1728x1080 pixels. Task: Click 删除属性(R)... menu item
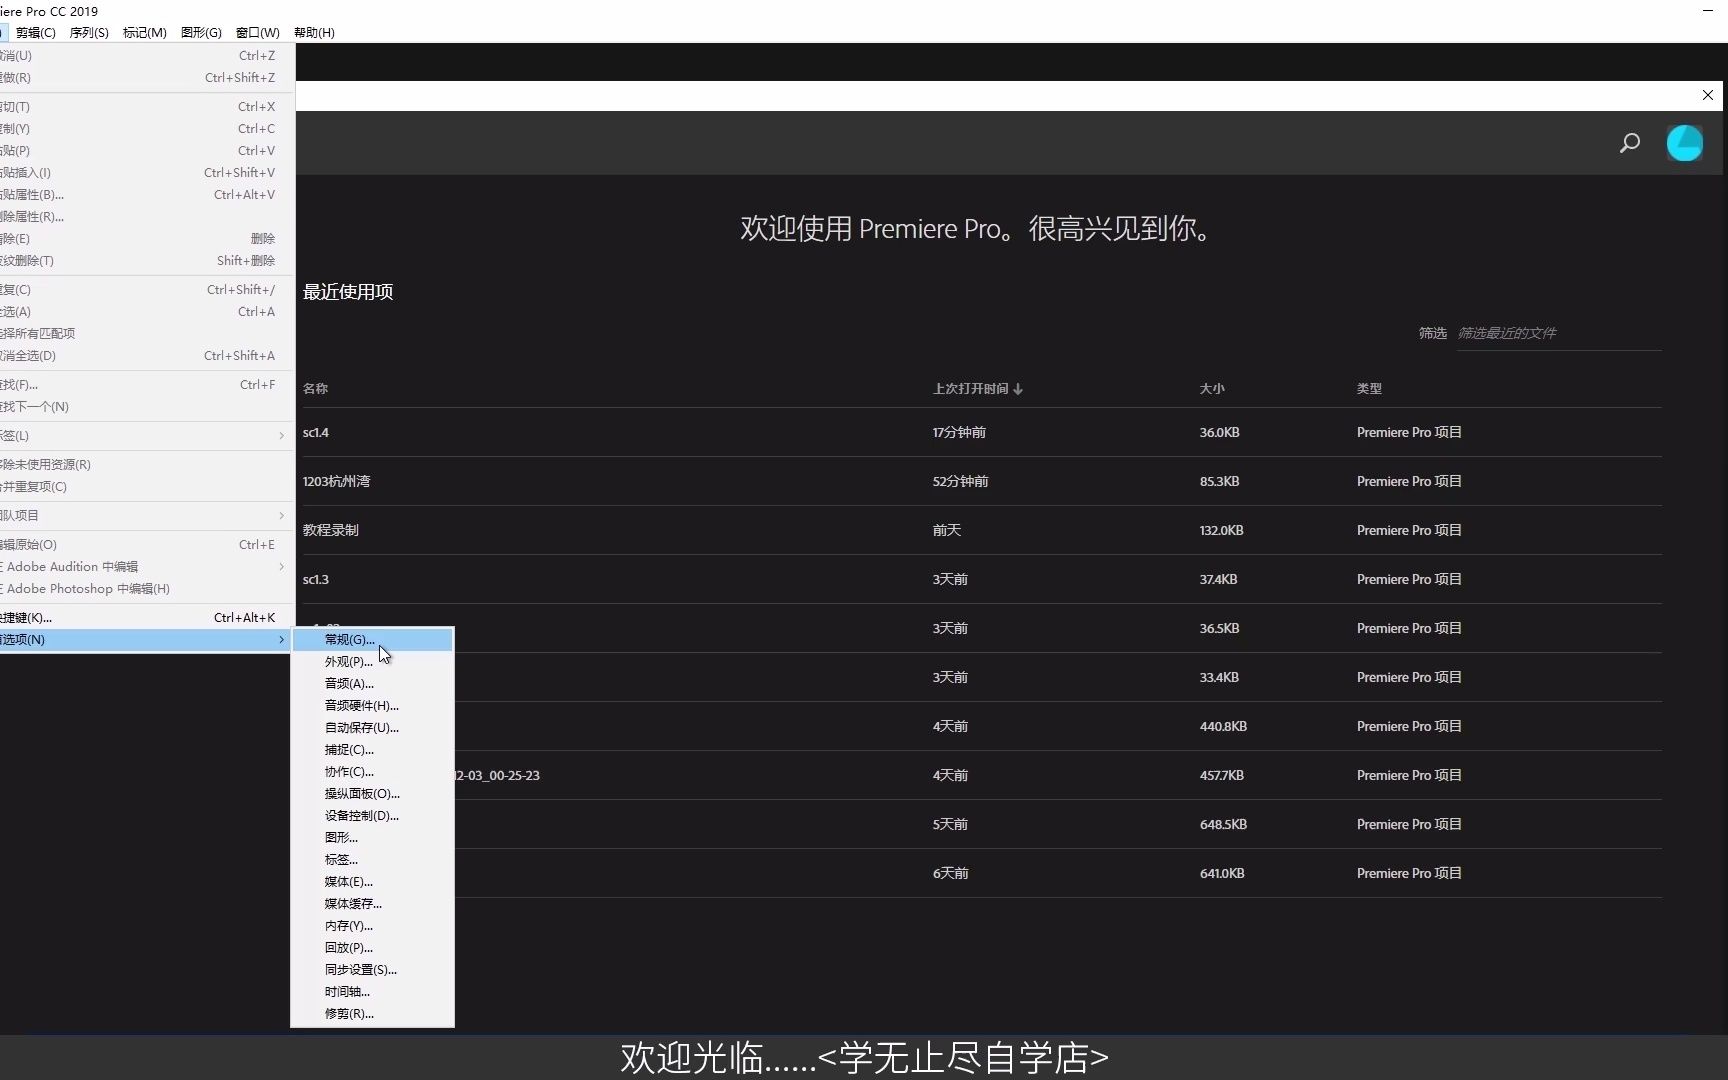pos(145,216)
